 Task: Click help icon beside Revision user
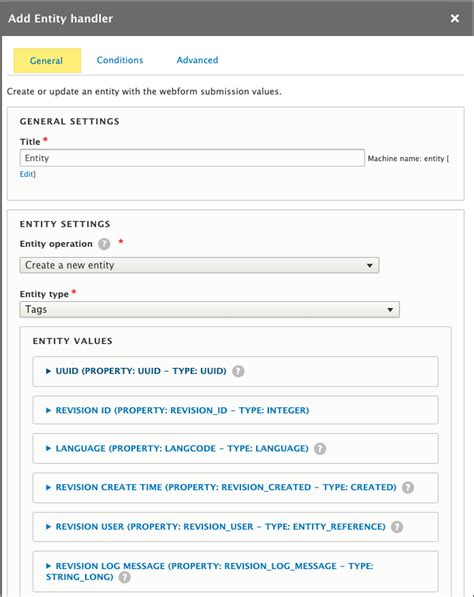point(397,527)
